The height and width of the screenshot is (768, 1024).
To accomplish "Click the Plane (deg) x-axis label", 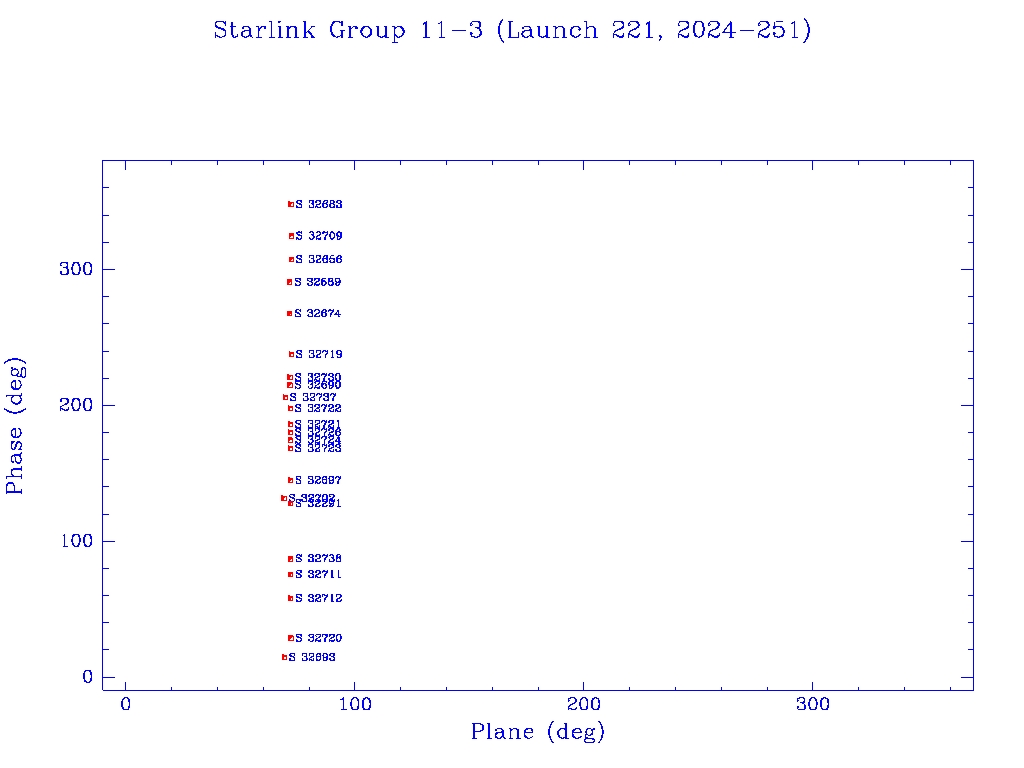I will point(538,732).
